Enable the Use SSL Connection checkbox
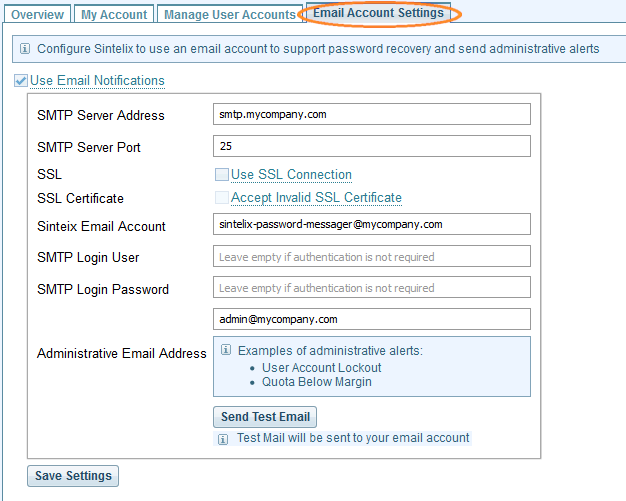626x501 pixels. click(x=222, y=174)
